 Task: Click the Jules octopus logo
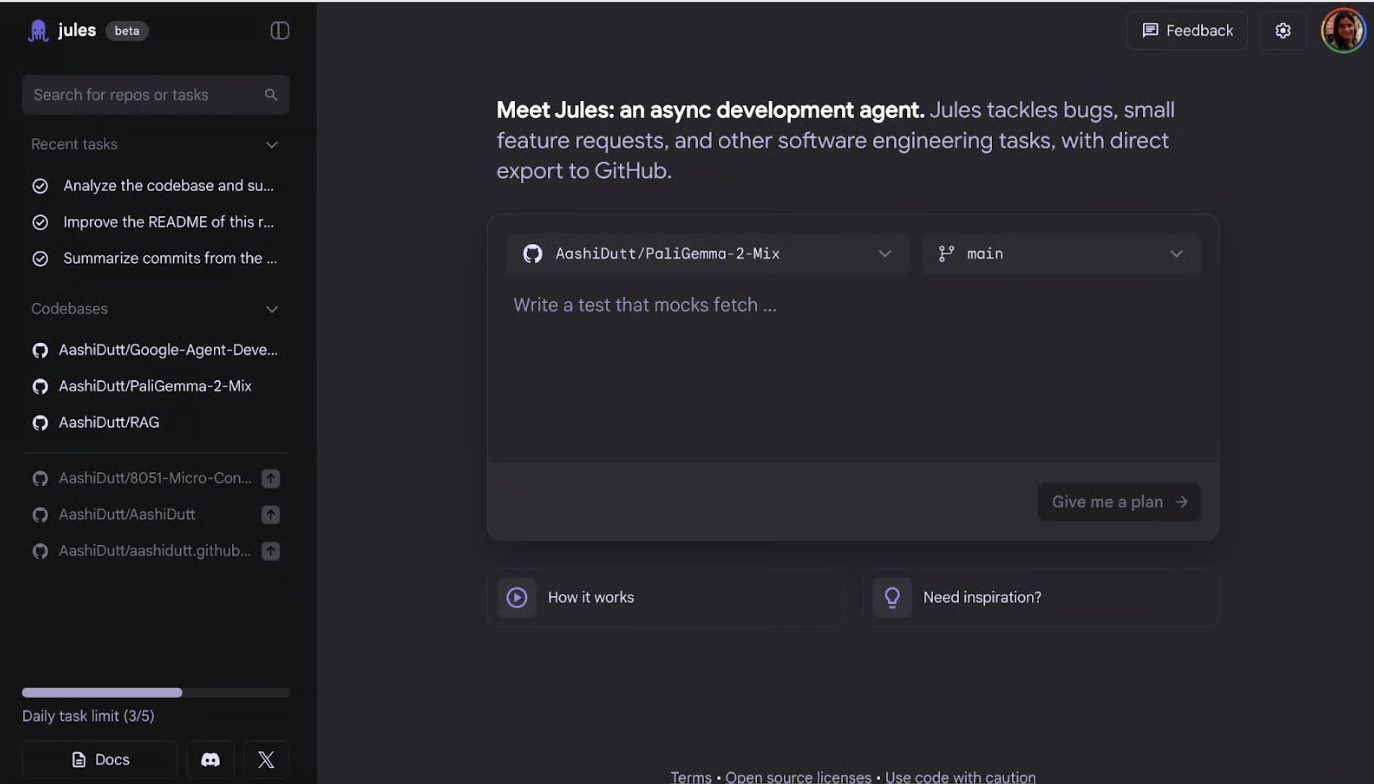click(38, 31)
